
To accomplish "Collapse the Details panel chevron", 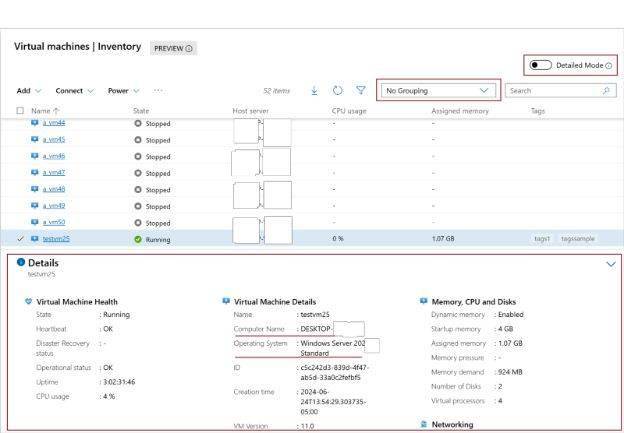I will coord(611,264).
